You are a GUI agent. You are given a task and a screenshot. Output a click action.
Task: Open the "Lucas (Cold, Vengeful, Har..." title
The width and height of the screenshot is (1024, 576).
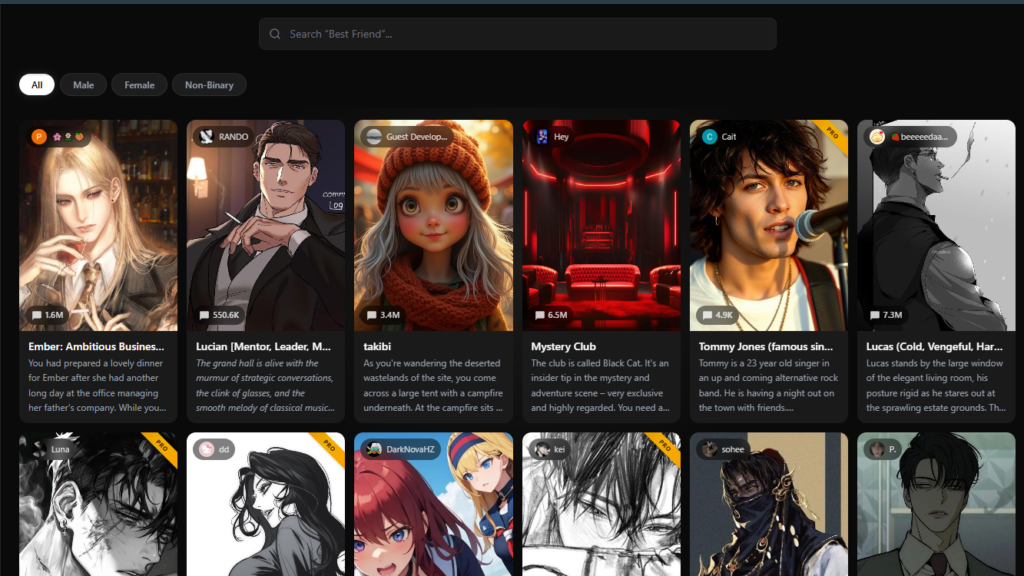pos(934,346)
